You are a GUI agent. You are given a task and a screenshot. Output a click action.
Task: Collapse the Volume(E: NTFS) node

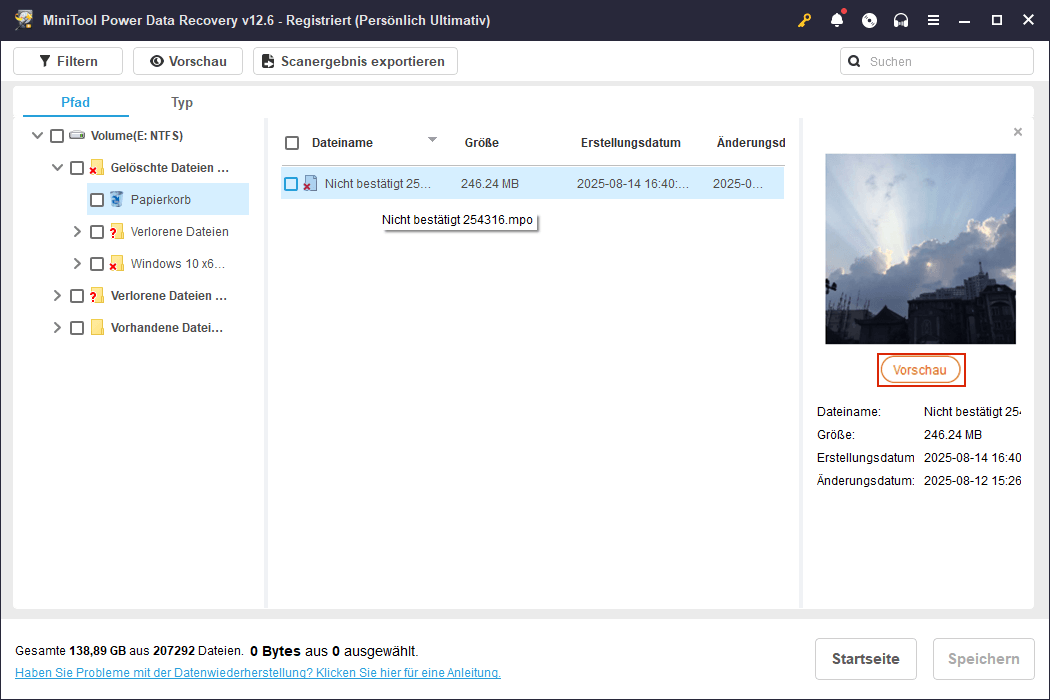38,135
